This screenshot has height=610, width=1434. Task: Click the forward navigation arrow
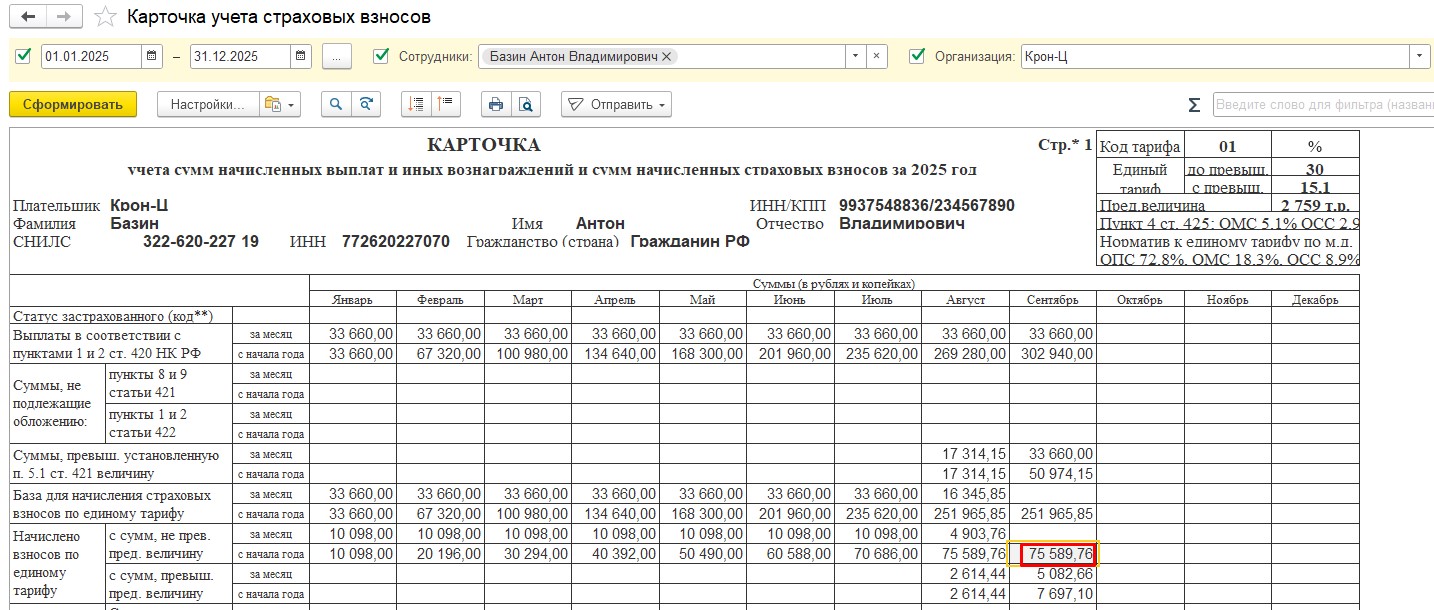coord(63,17)
